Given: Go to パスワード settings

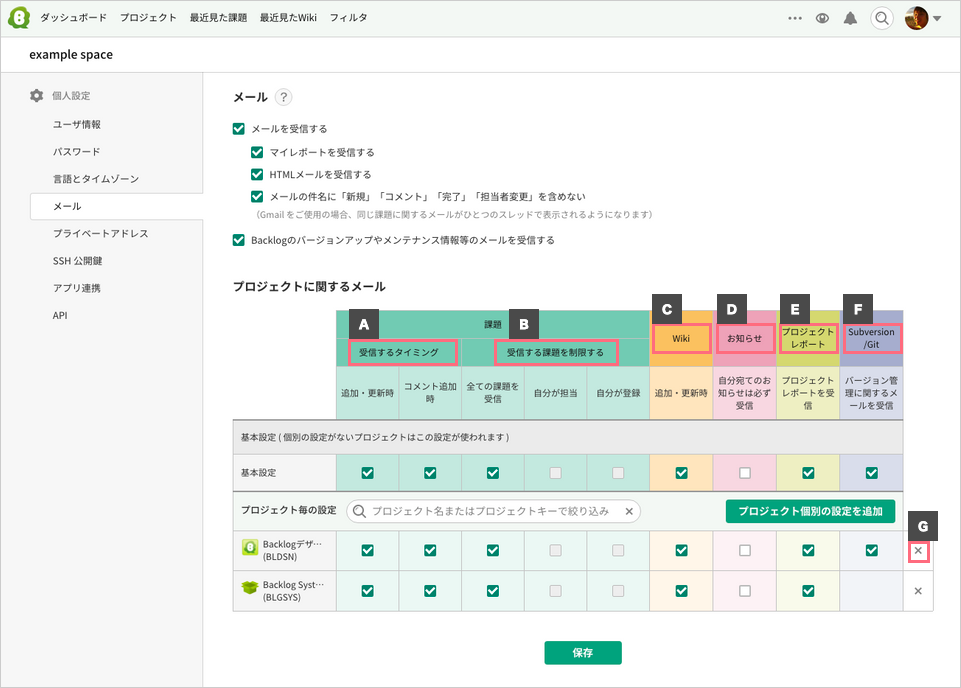Looking at the screenshot, I should click(77, 151).
